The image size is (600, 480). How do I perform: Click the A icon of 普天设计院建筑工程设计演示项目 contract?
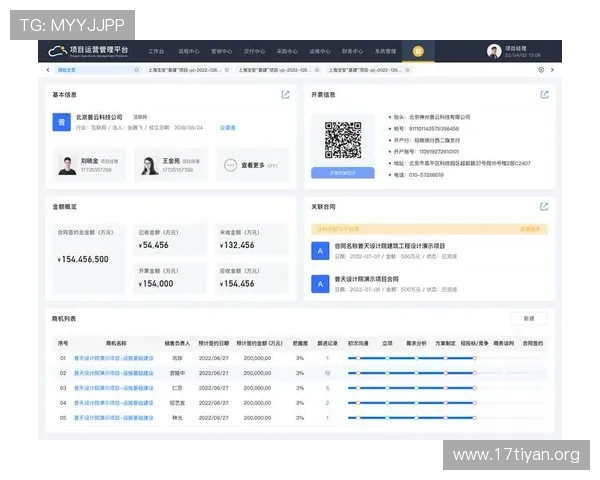pos(320,251)
